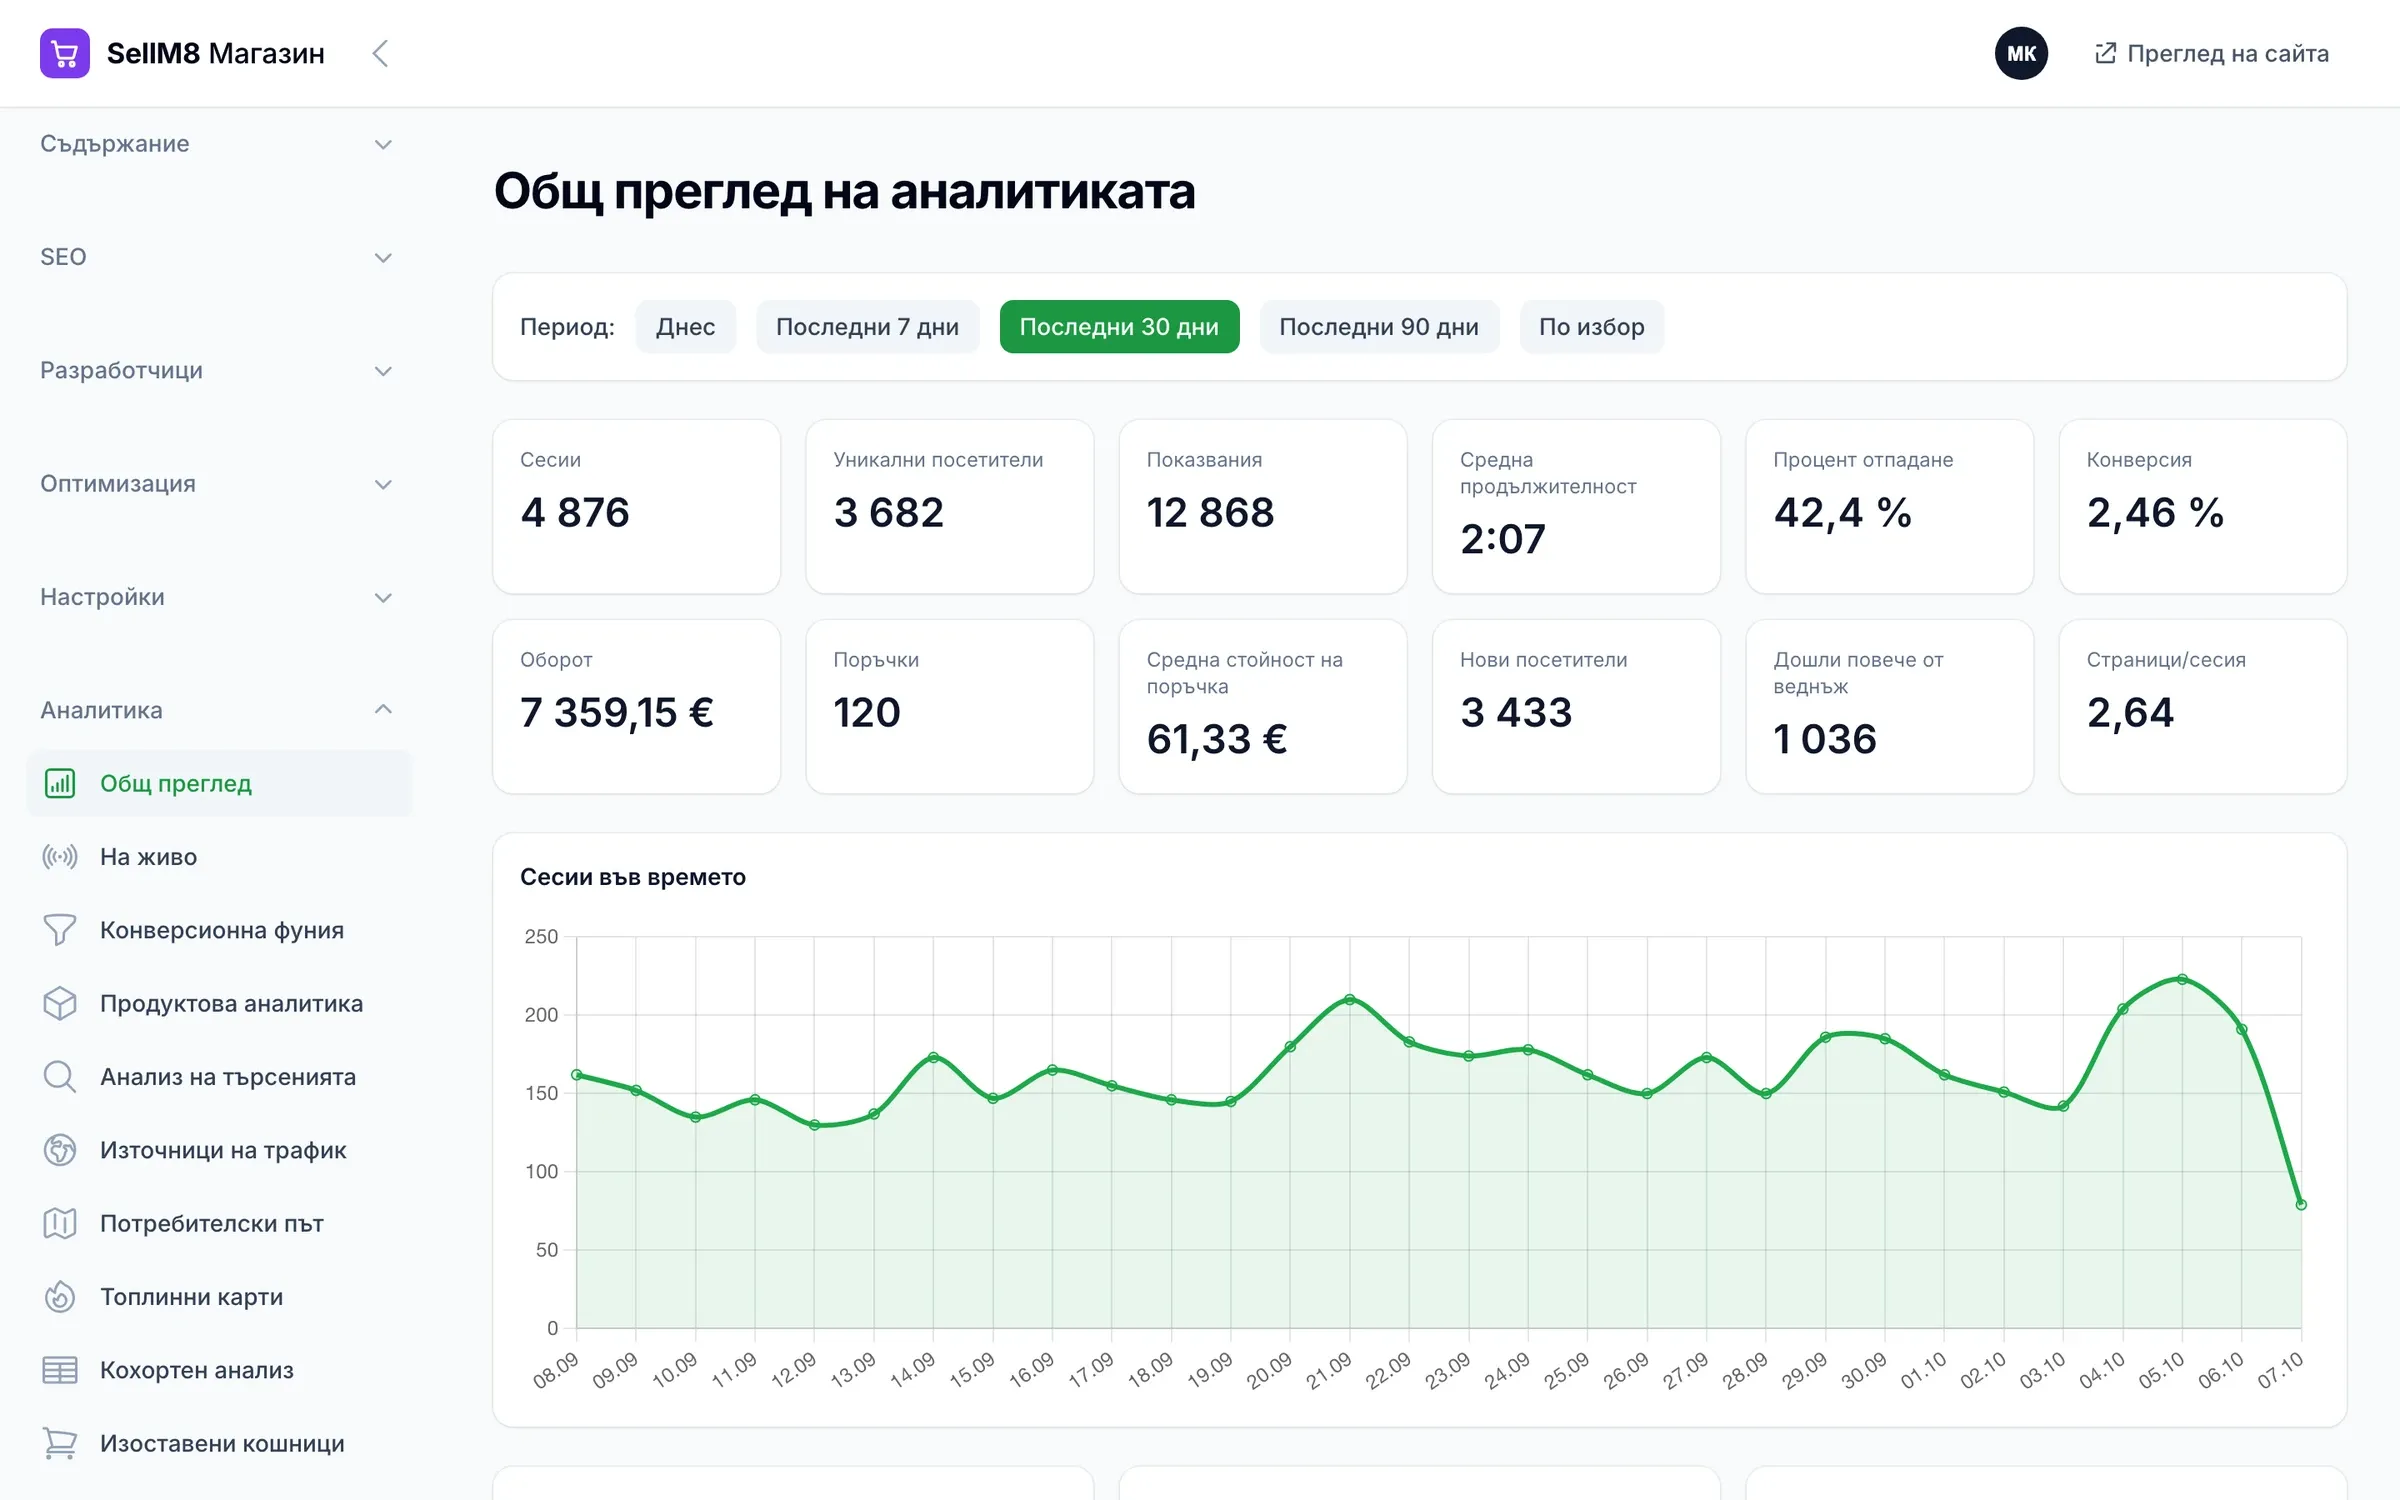This screenshot has width=2400, height=1500.
Task: Click the funnel icon for Конверсионна фуния
Action: [60, 930]
